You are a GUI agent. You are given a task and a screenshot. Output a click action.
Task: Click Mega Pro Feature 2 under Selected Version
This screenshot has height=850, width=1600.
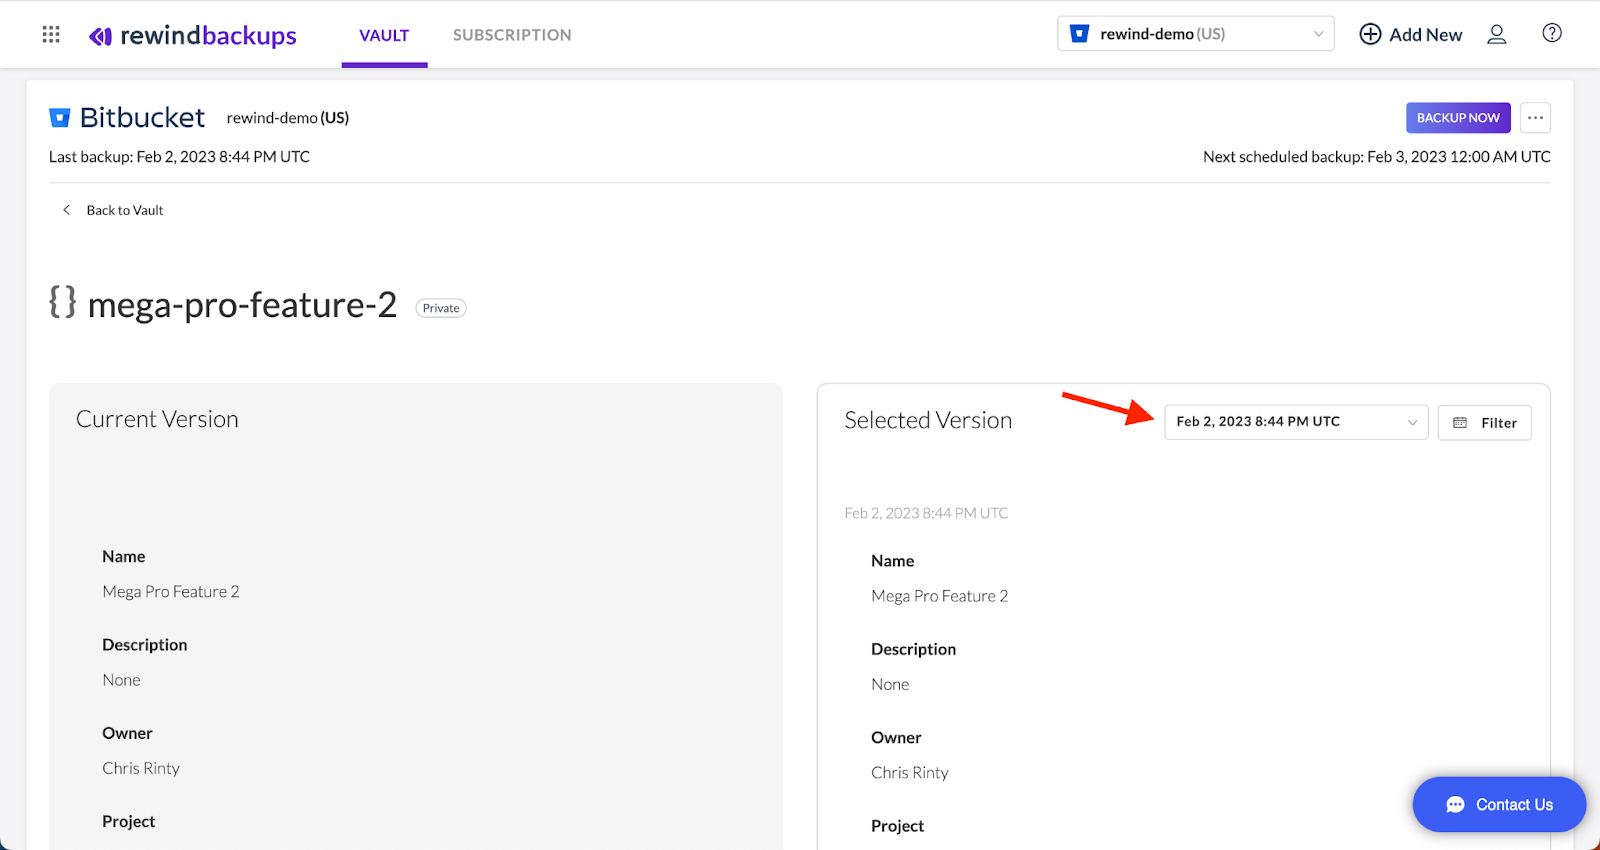click(x=940, y=596)
